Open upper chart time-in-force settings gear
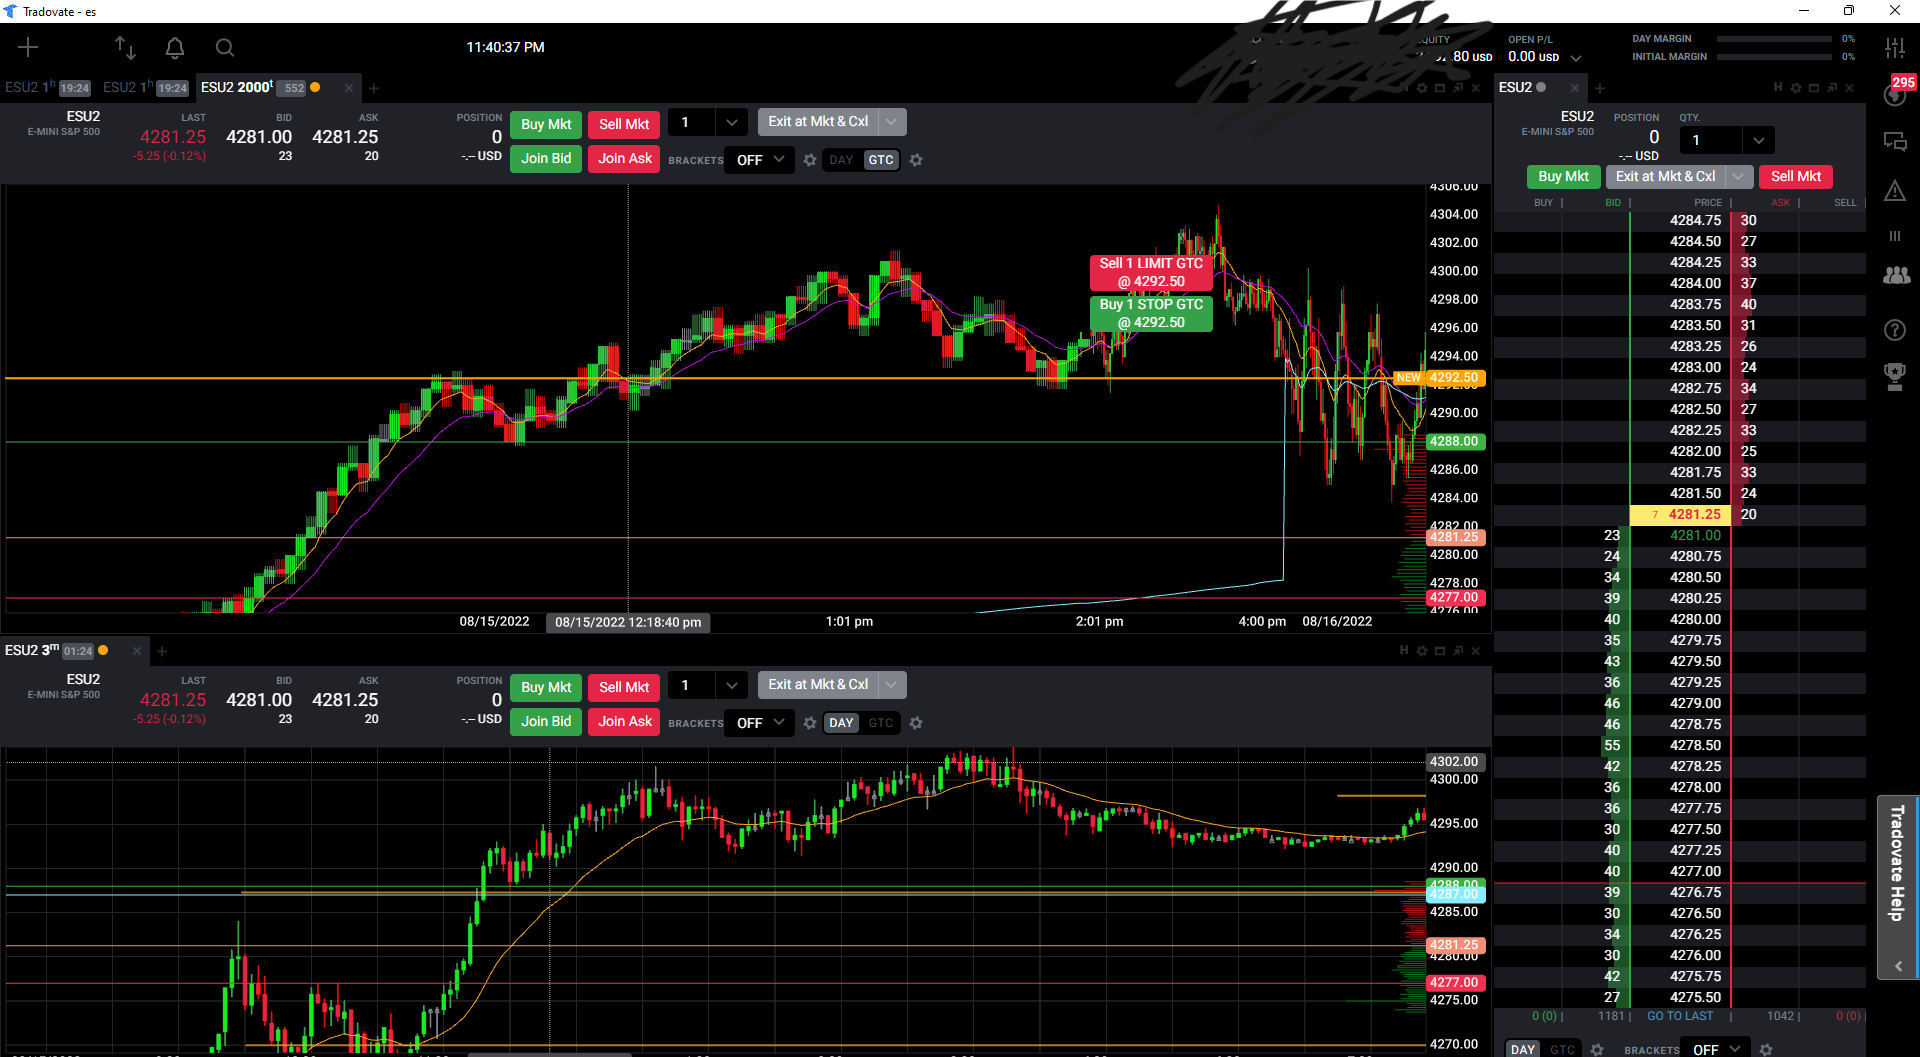Image resolution: width=1920 pixels, height=1057 pixels. pyautogui.click(x=916, y=160)
